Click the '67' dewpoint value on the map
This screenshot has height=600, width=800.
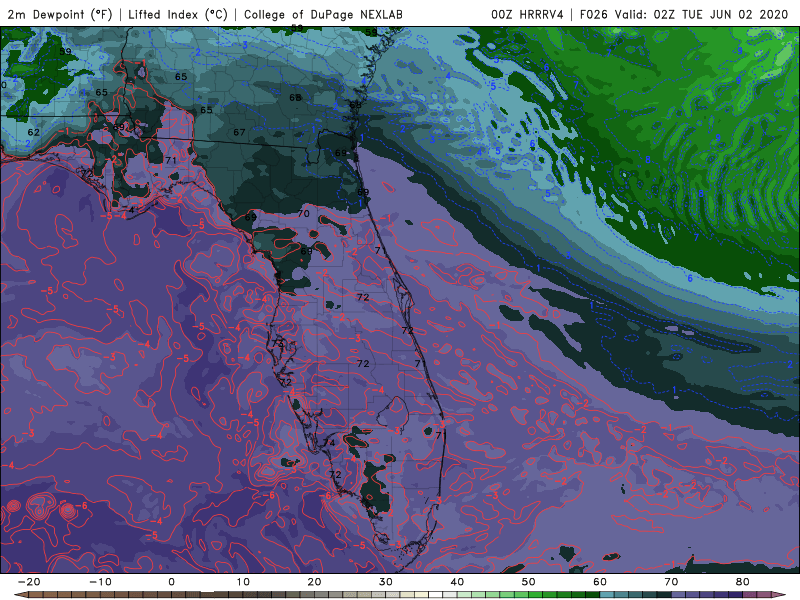[239, 132]
